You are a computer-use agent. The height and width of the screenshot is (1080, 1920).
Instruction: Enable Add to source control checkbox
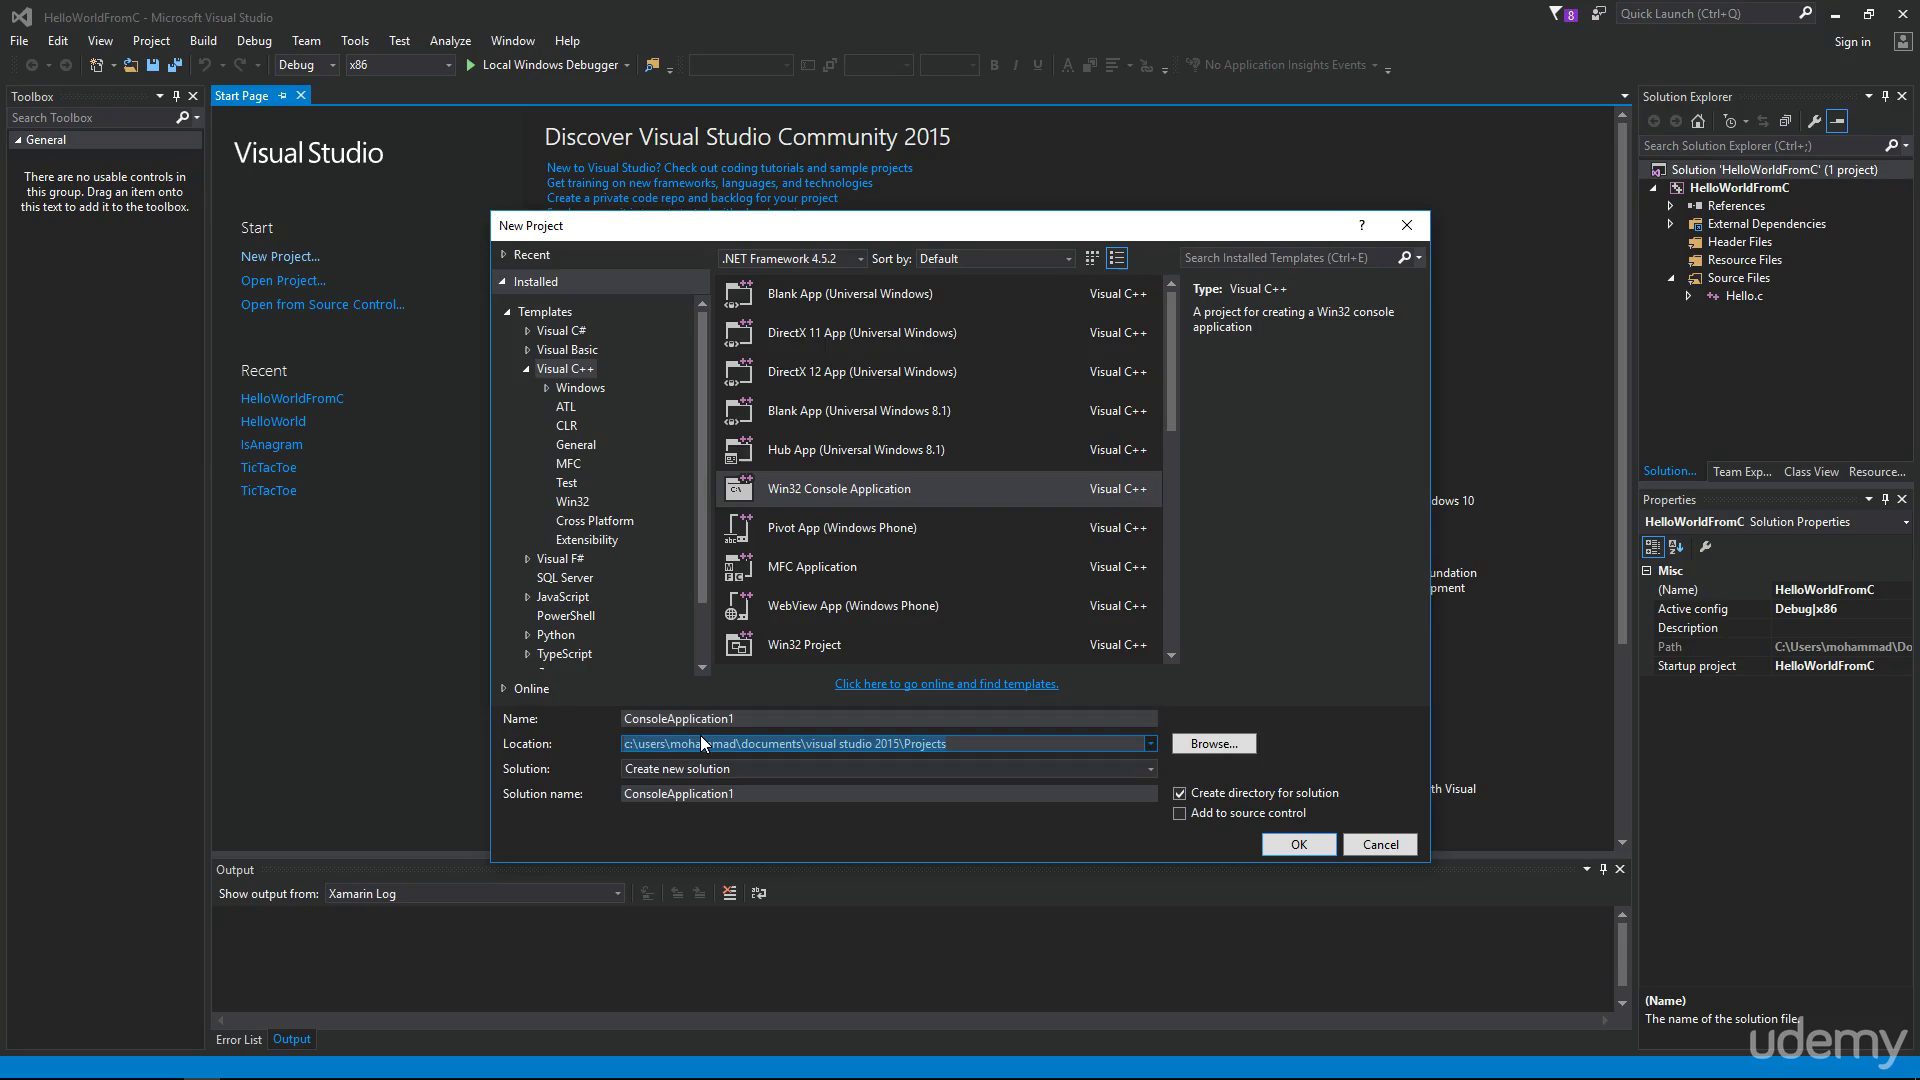point(1180,814)
